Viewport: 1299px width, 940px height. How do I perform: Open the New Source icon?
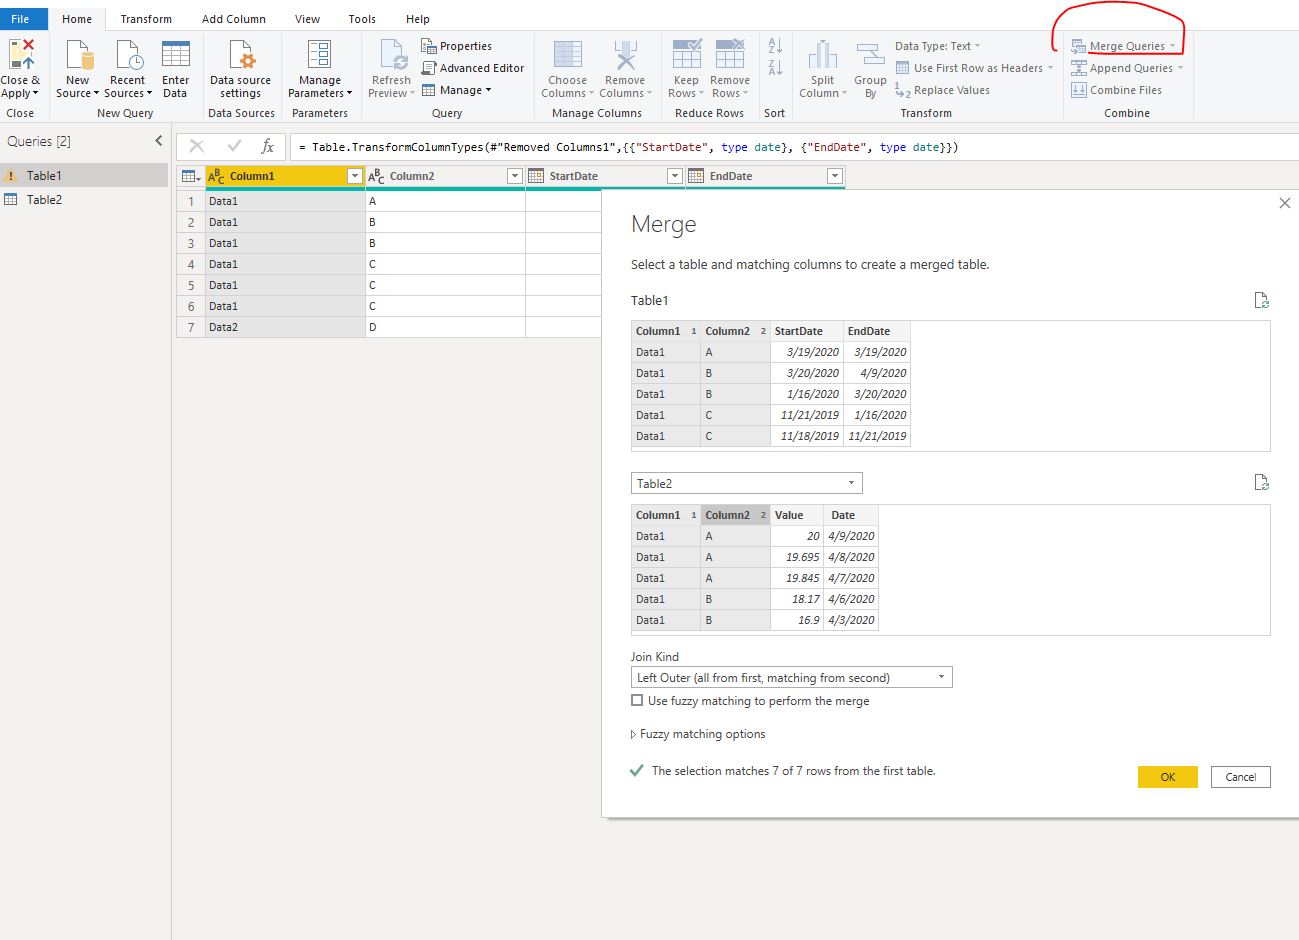78,54
